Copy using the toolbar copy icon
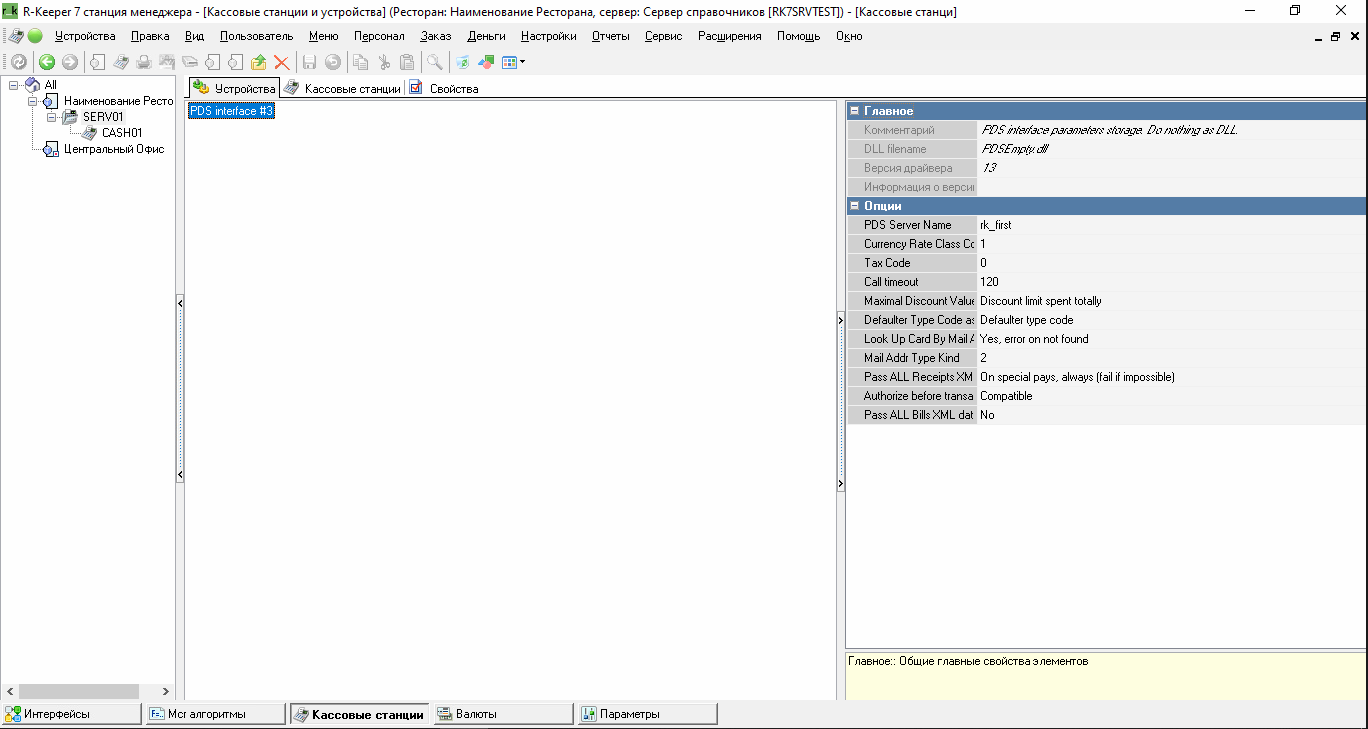 [360, 62]
